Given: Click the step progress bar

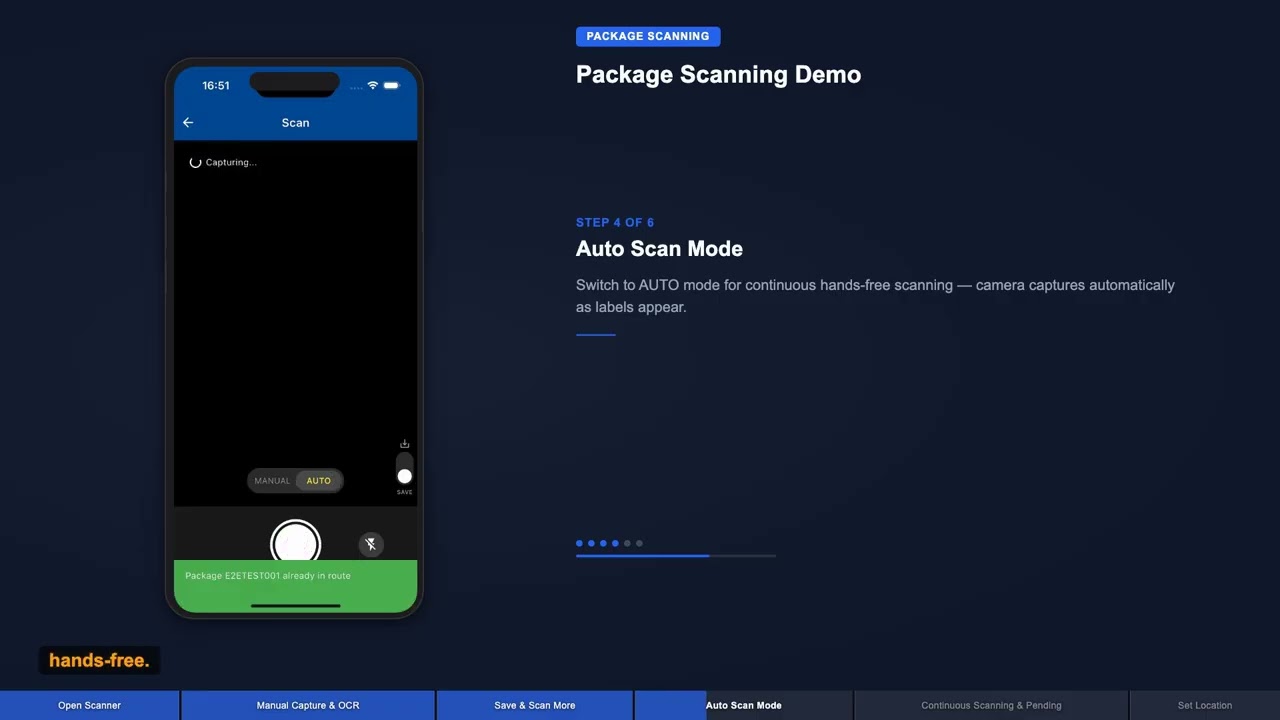Looking at the screenshot, I should (676, 555).
